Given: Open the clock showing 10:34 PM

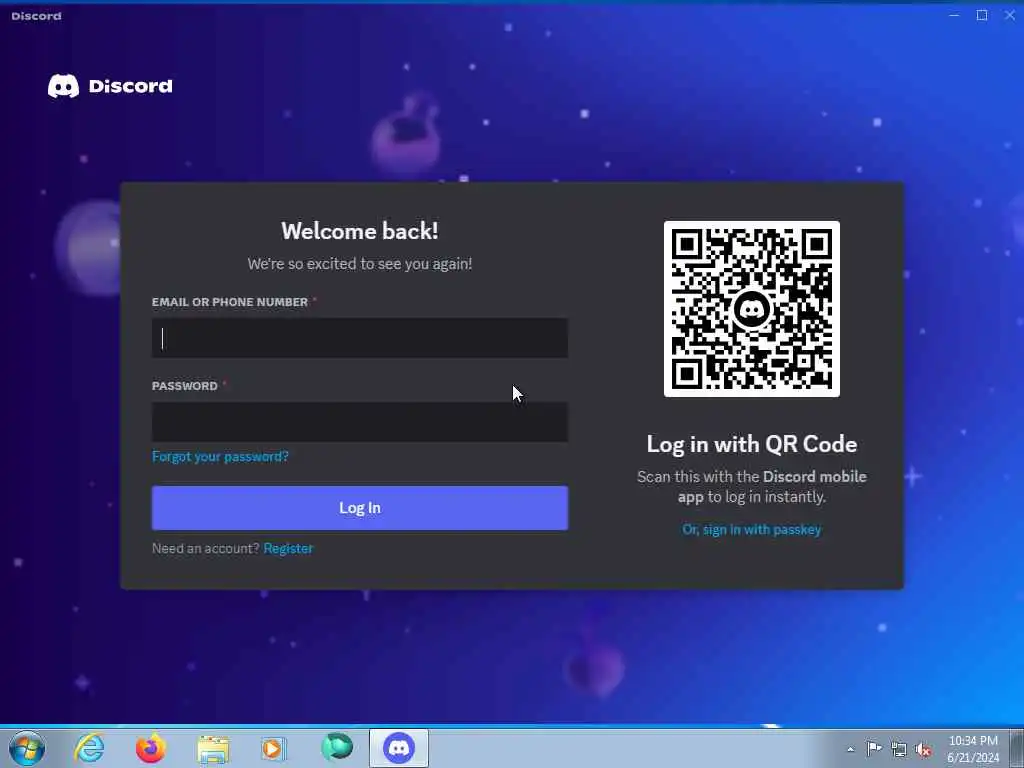Looking at the screenshot, I should (973, 749).
